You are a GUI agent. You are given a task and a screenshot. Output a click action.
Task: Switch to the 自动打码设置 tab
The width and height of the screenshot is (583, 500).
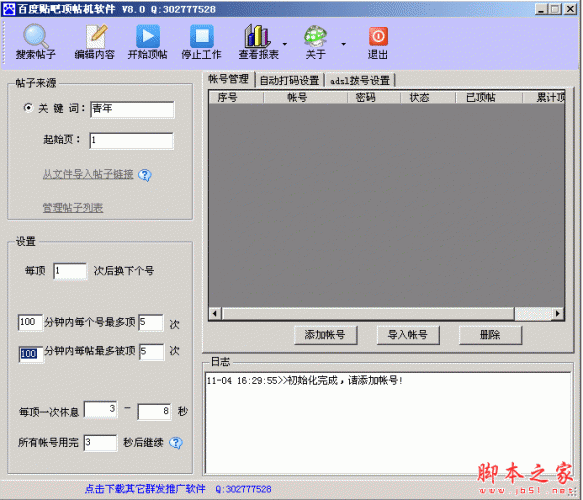[289, 80]
